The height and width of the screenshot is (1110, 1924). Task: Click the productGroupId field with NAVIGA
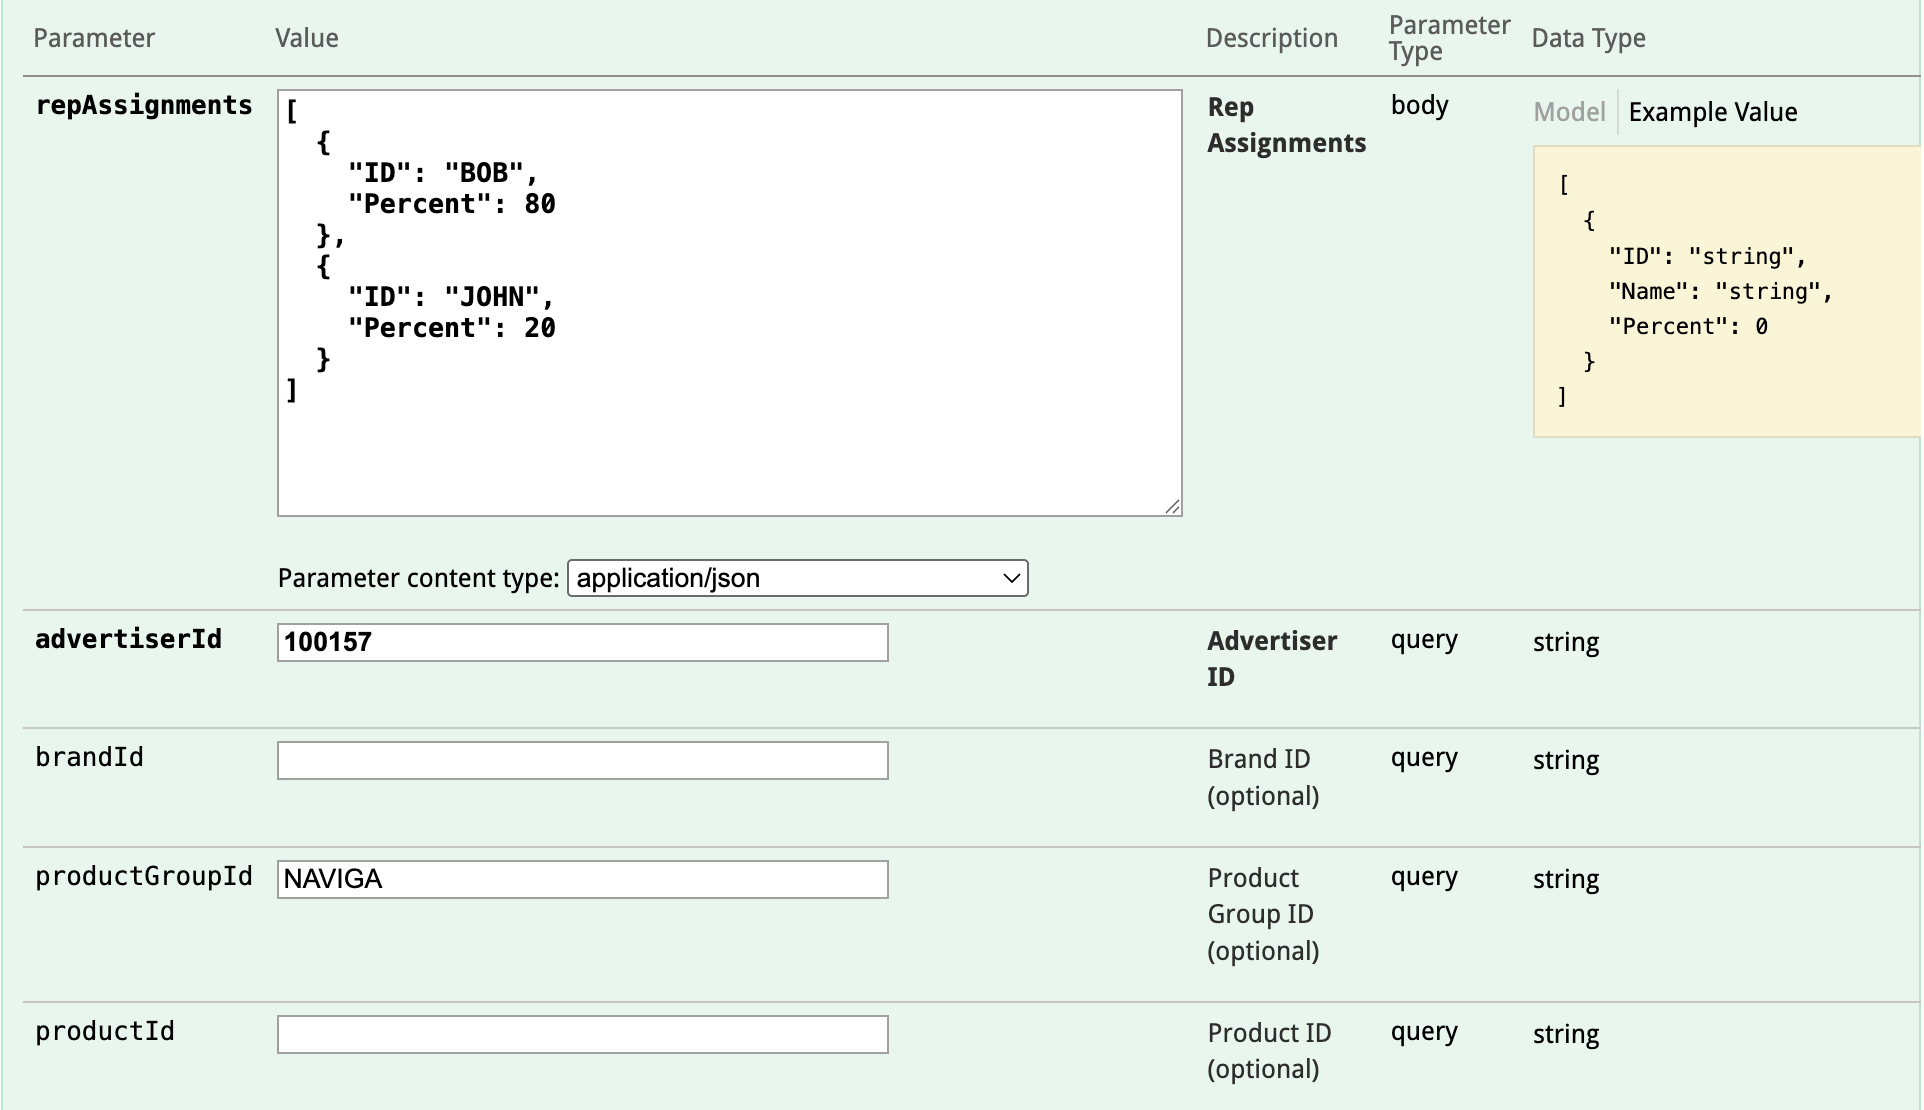[x=582, y=879]
